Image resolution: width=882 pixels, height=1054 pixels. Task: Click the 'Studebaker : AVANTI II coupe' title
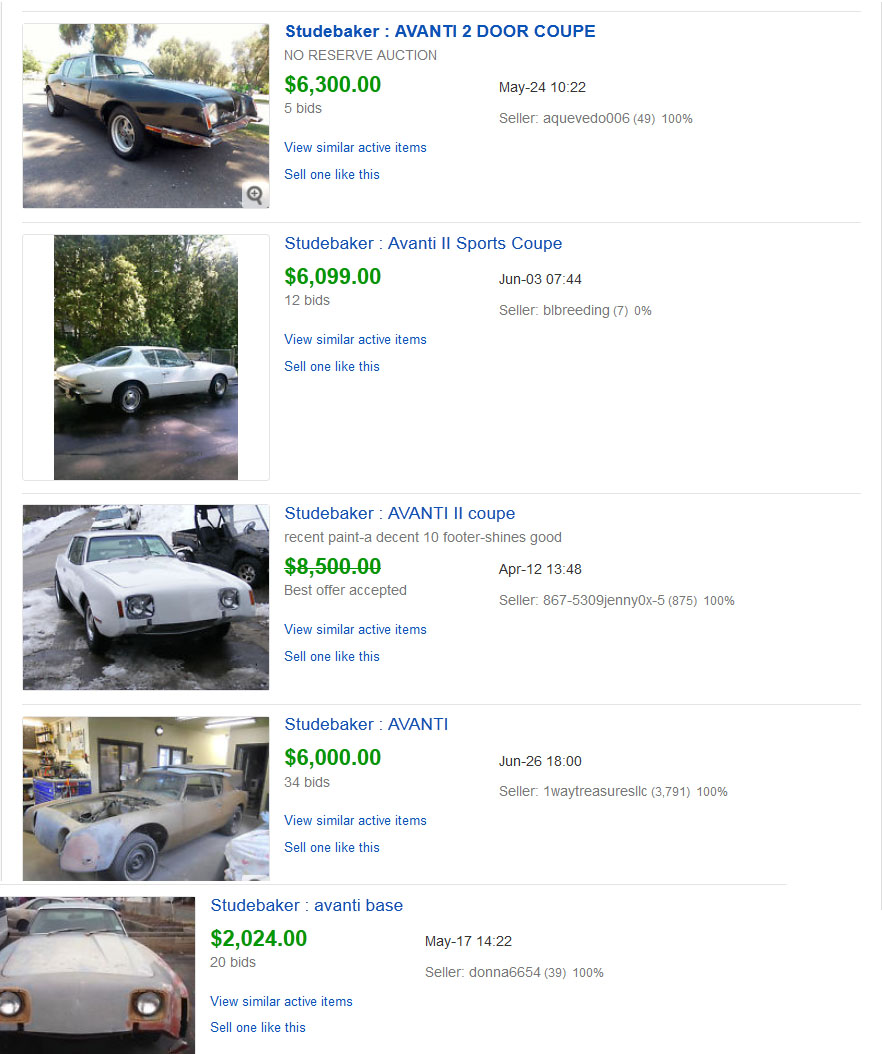[x=399, y=513]
